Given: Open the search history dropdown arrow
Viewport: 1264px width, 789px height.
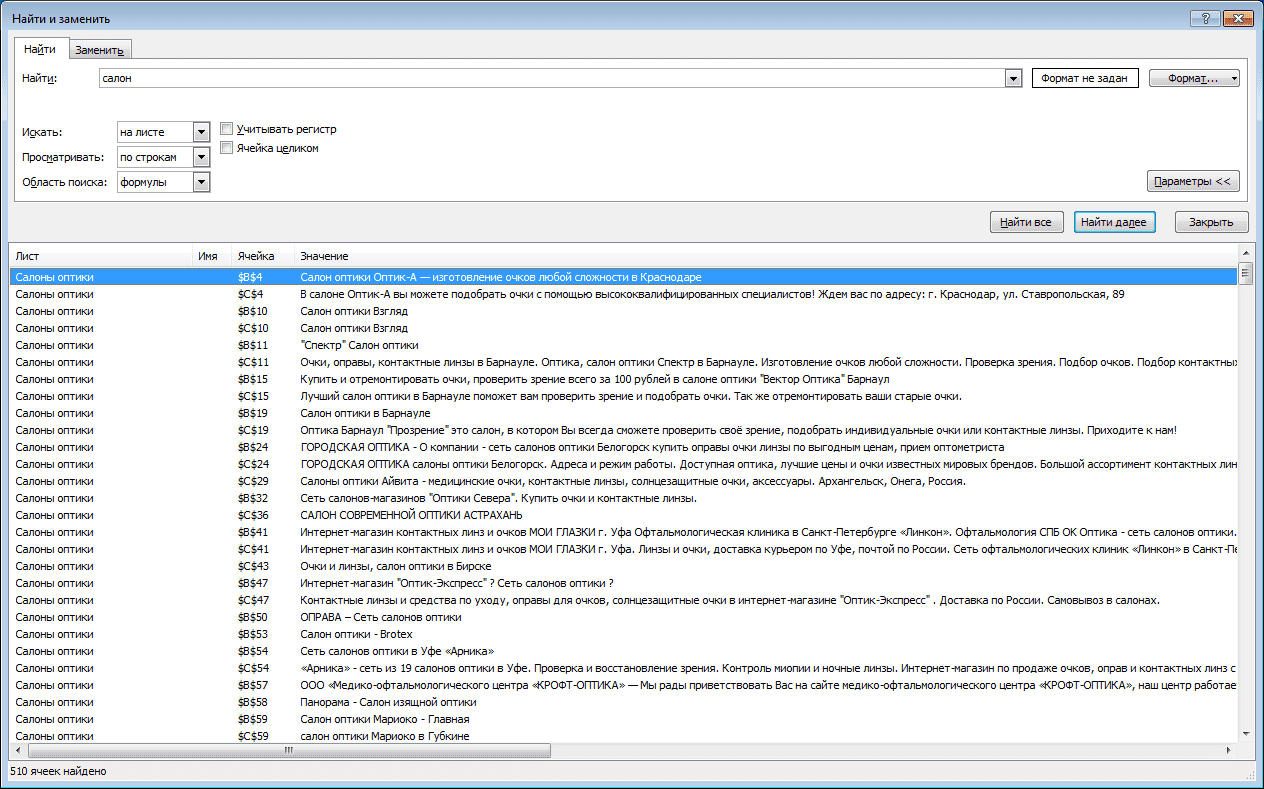Looking at the screenshot, I should point(1013,78).
